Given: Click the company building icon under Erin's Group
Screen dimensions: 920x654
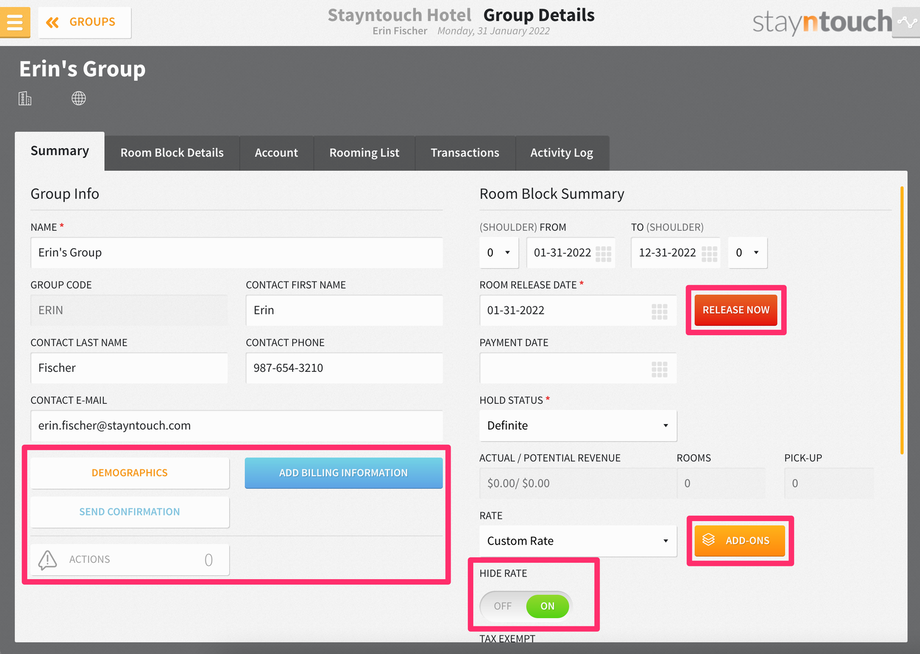Looking at the screenshot, I should coord(25,98).
